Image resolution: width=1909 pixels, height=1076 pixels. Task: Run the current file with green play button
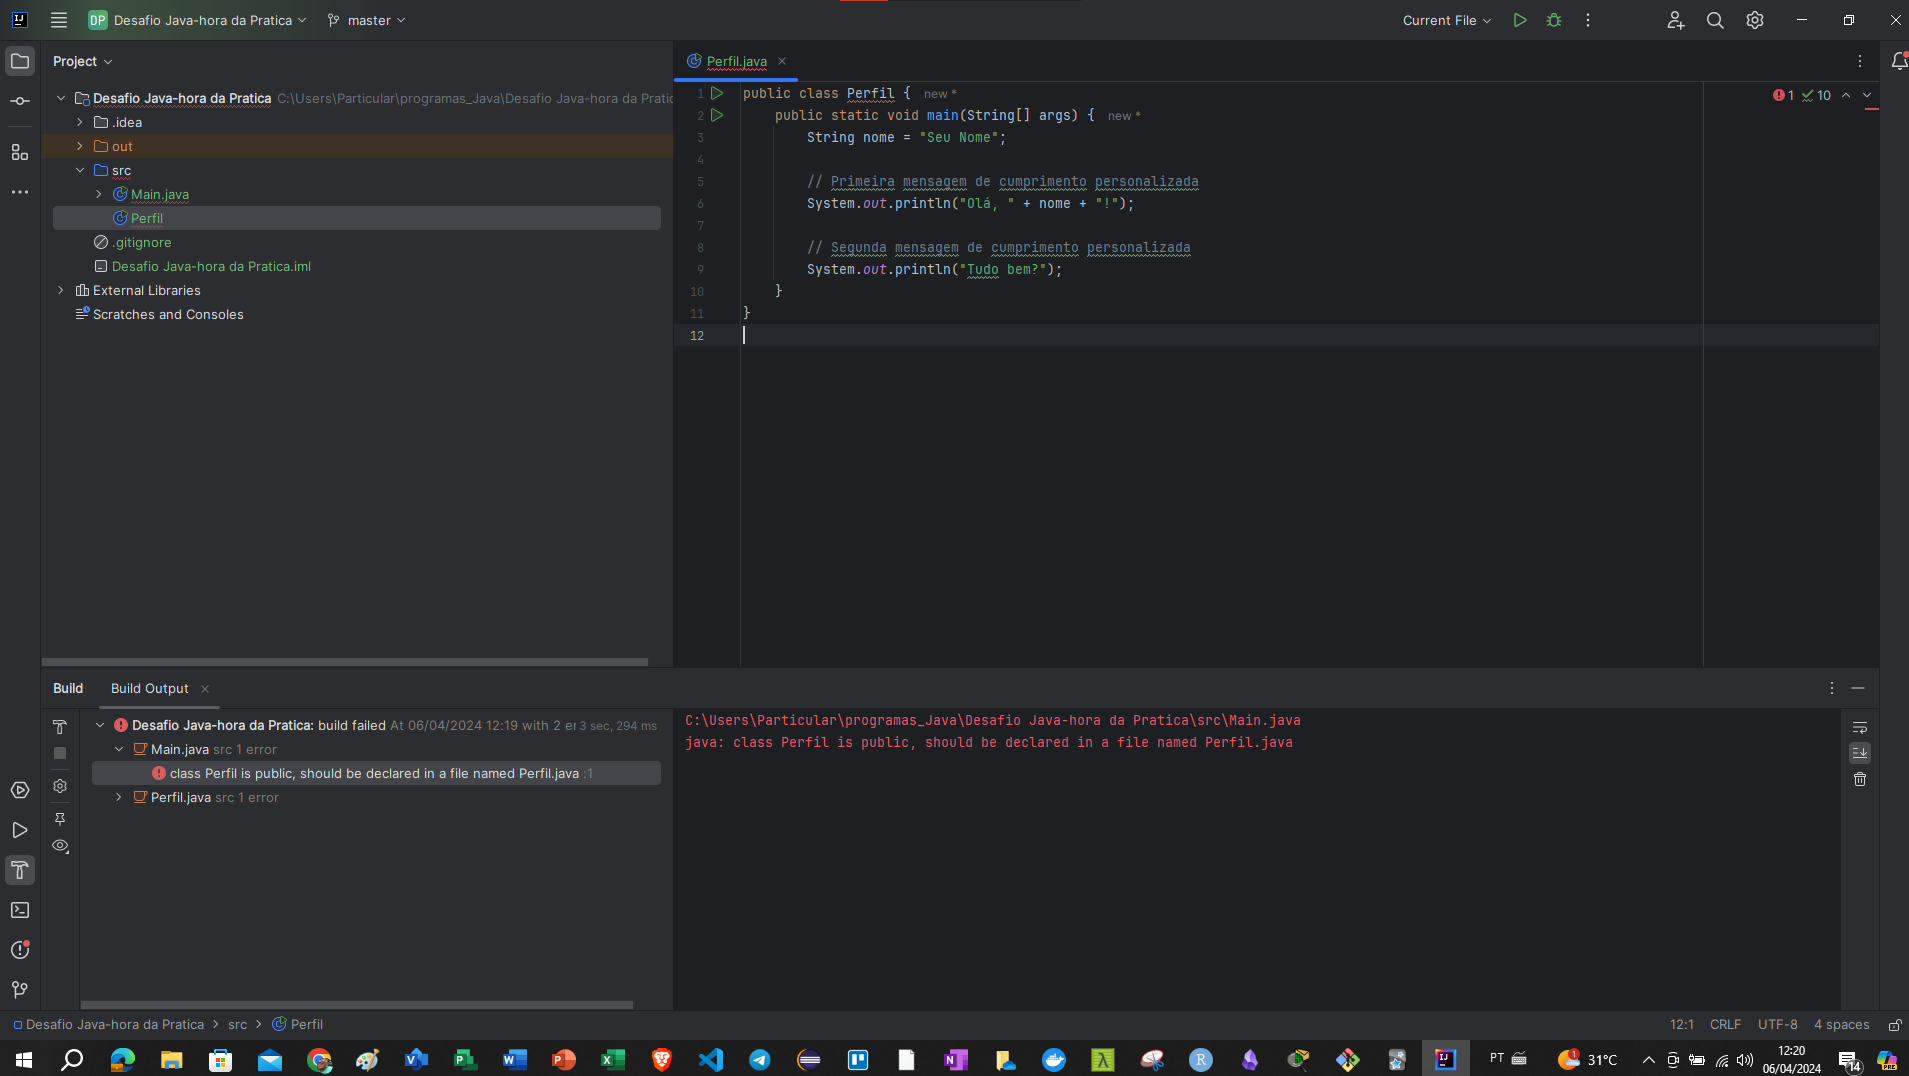point(1520,20)
